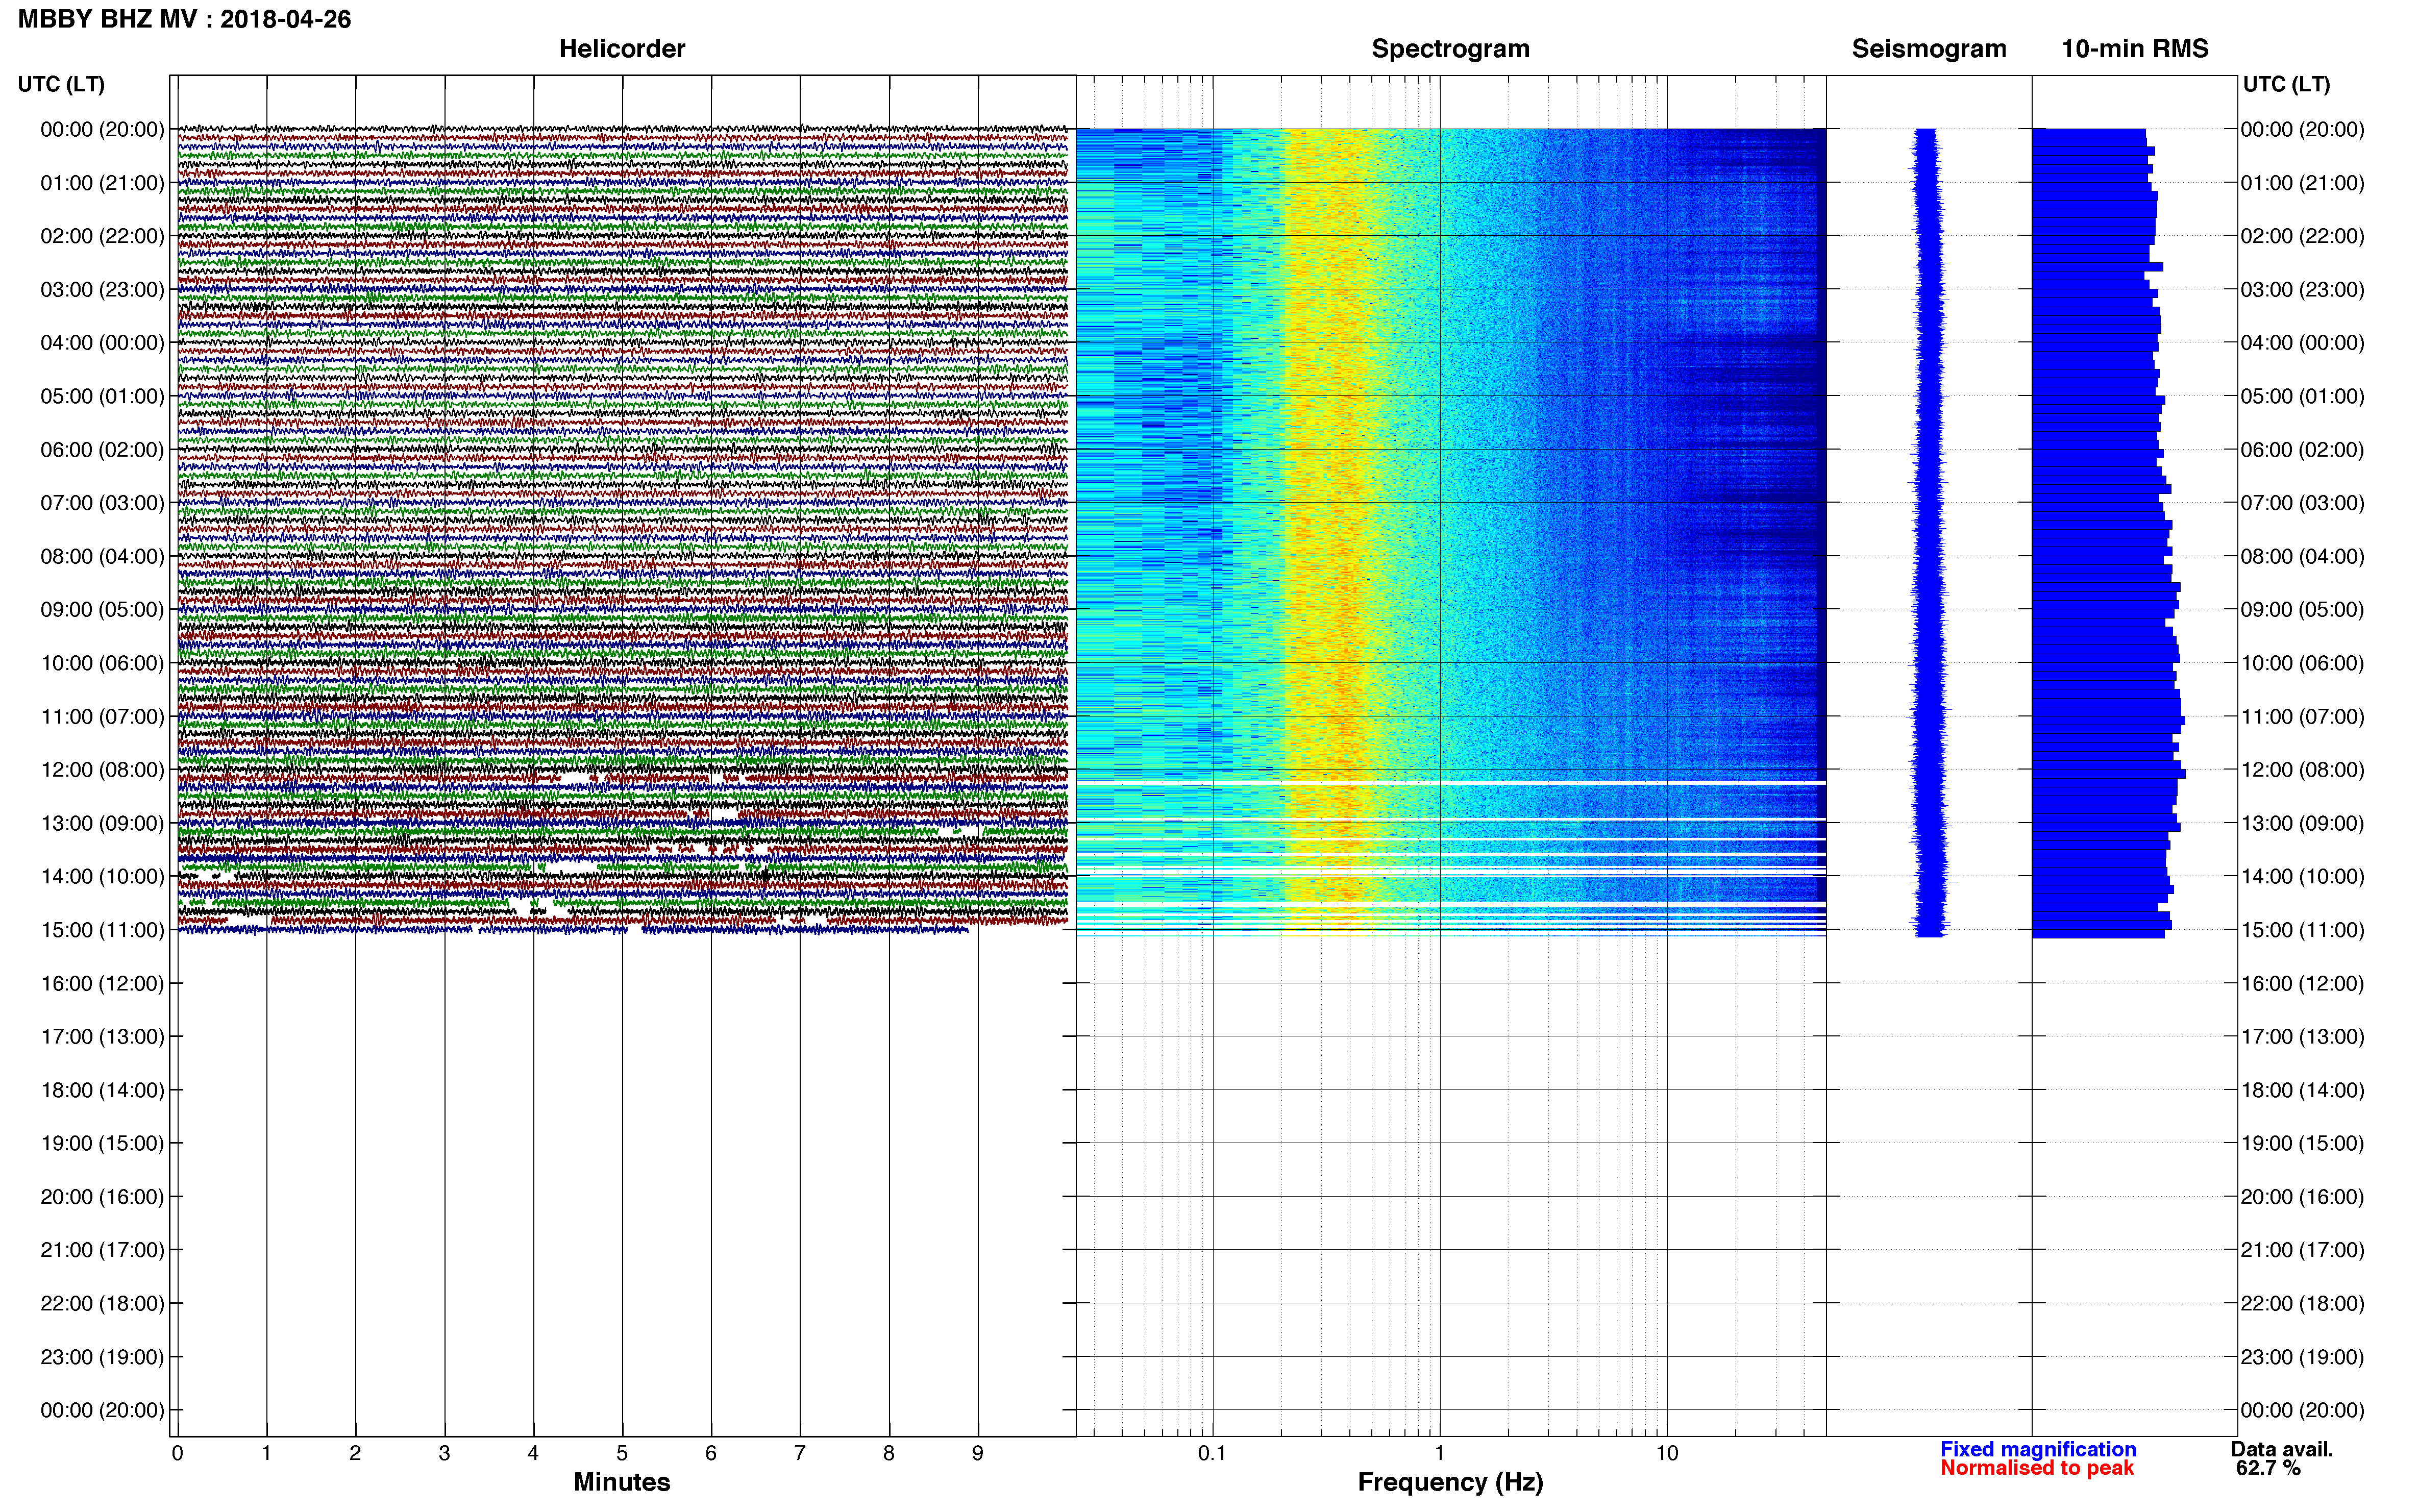Image resolution: width=2419 pixels, height=1512 pixels.
Task: Click the '5' tick on Minutes axis
Action: (x=622, y=1453)
